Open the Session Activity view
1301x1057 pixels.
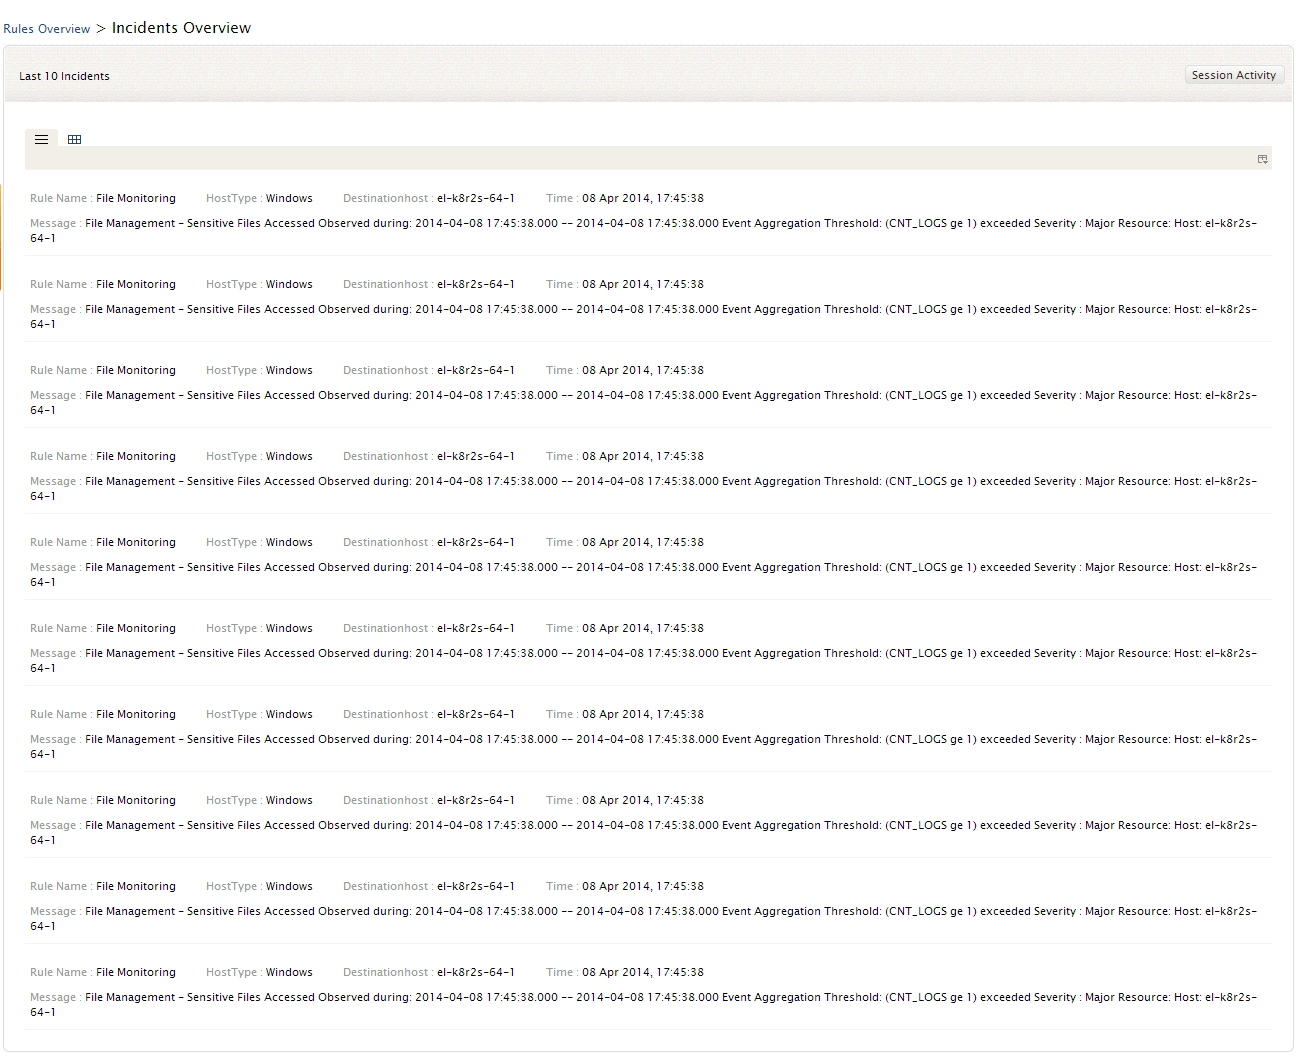[1234, 75]
